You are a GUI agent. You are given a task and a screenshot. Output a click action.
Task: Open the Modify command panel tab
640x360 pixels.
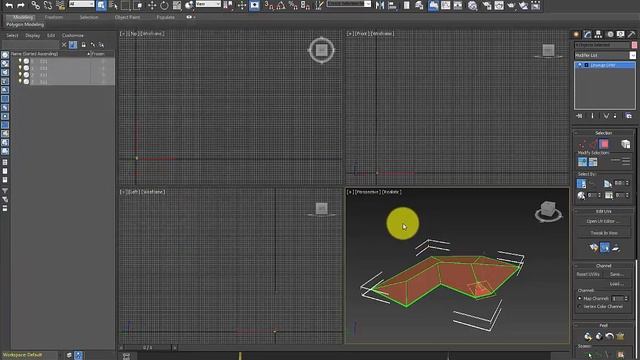coord(587,34)
